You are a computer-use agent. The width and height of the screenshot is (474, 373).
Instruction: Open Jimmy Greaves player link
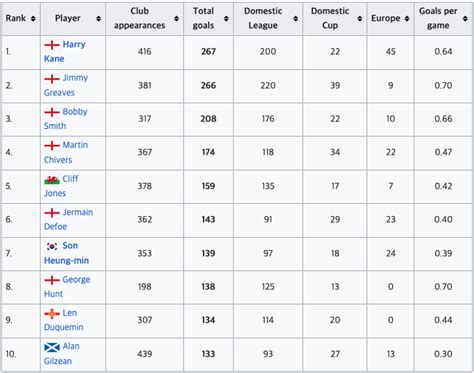pyautogui.click(x=66, y=85)
